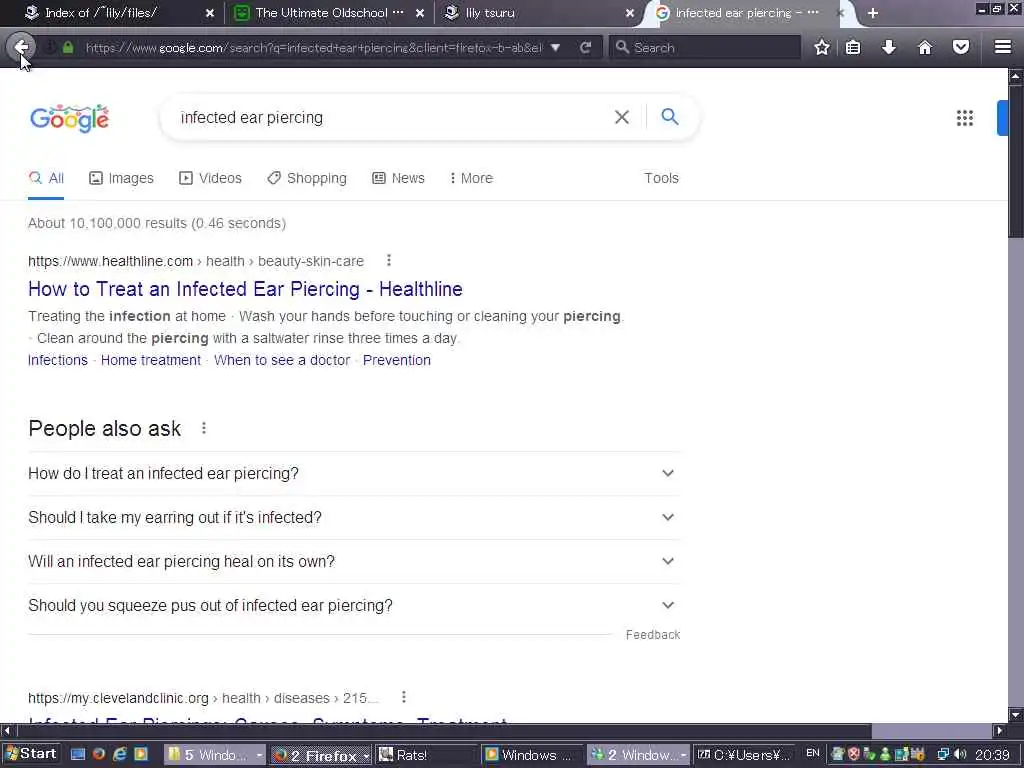Image resolution: width=1024 pixels, height=768 pixels.
Task: Show bookmarks list icon in toolbar
Action: [853, 47]
